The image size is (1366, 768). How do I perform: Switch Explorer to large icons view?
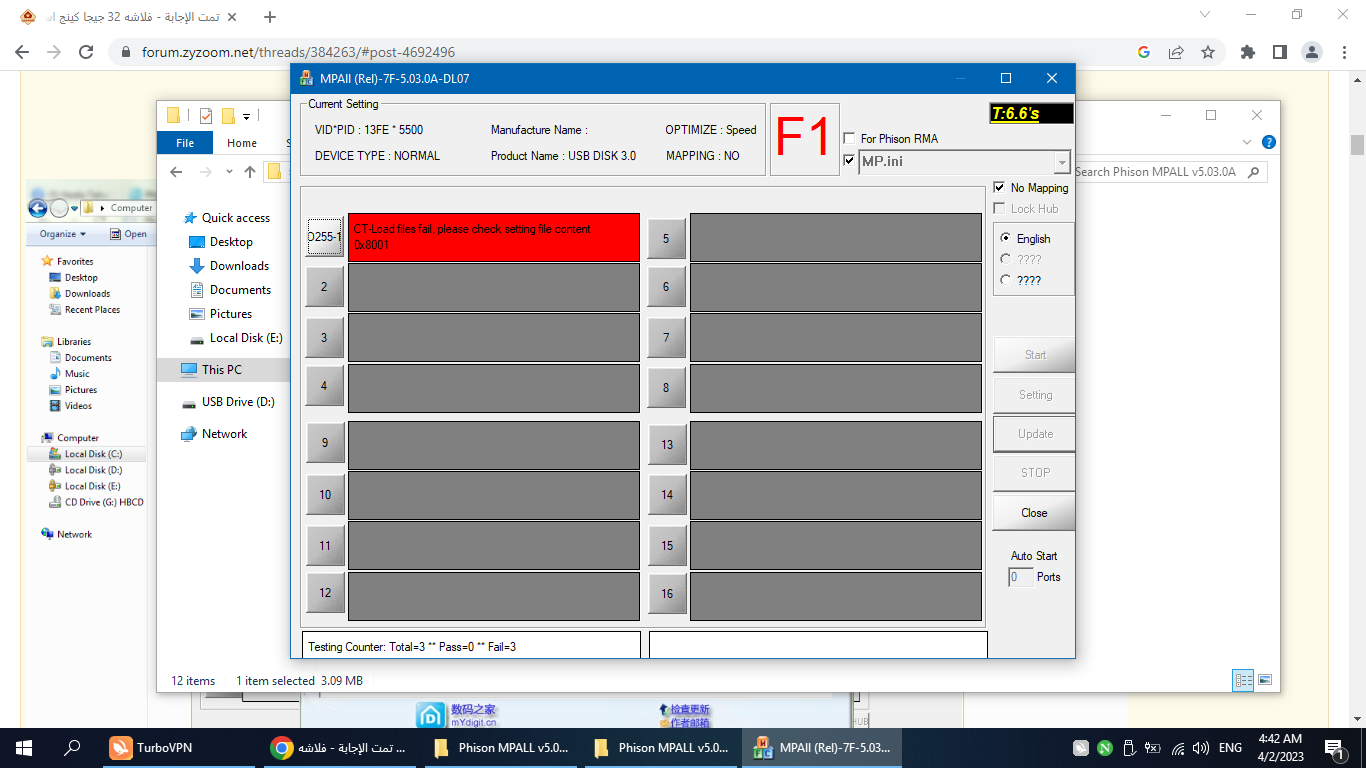pyautogui.click(x=1265, y=680)
